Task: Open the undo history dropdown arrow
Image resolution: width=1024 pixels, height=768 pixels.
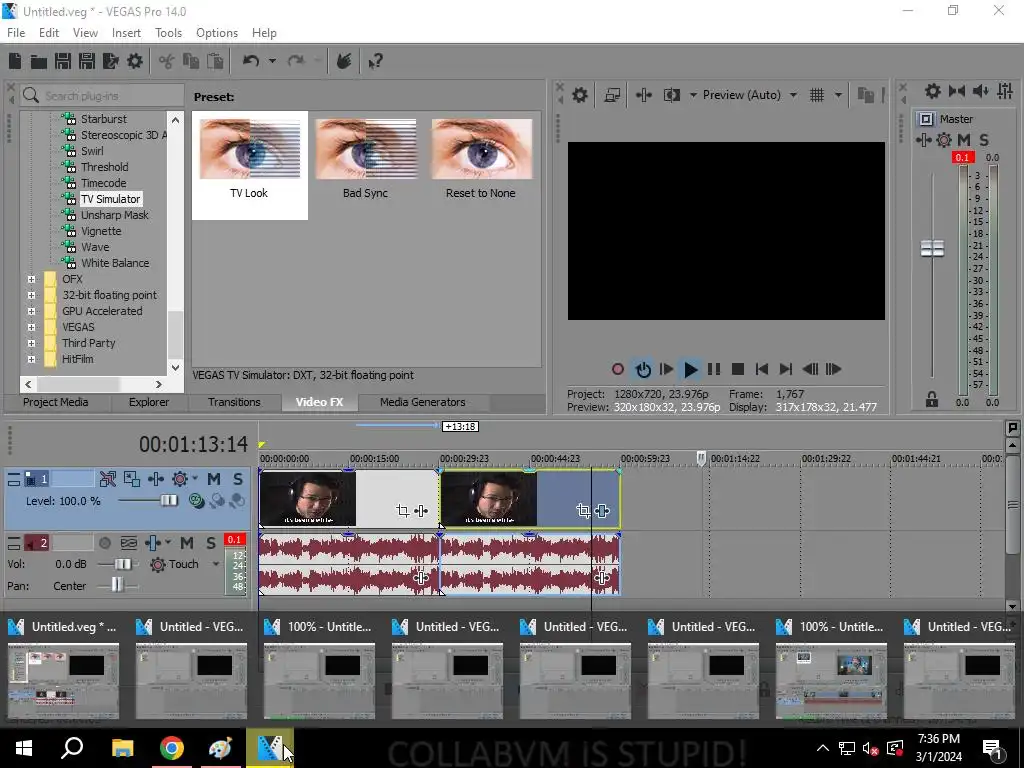Action: click(x=272, y=61)
